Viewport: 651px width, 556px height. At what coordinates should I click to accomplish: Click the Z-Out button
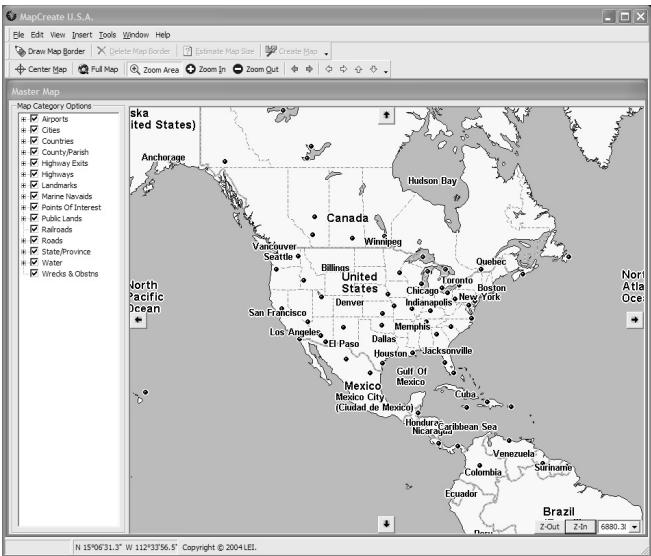(549, 527)
